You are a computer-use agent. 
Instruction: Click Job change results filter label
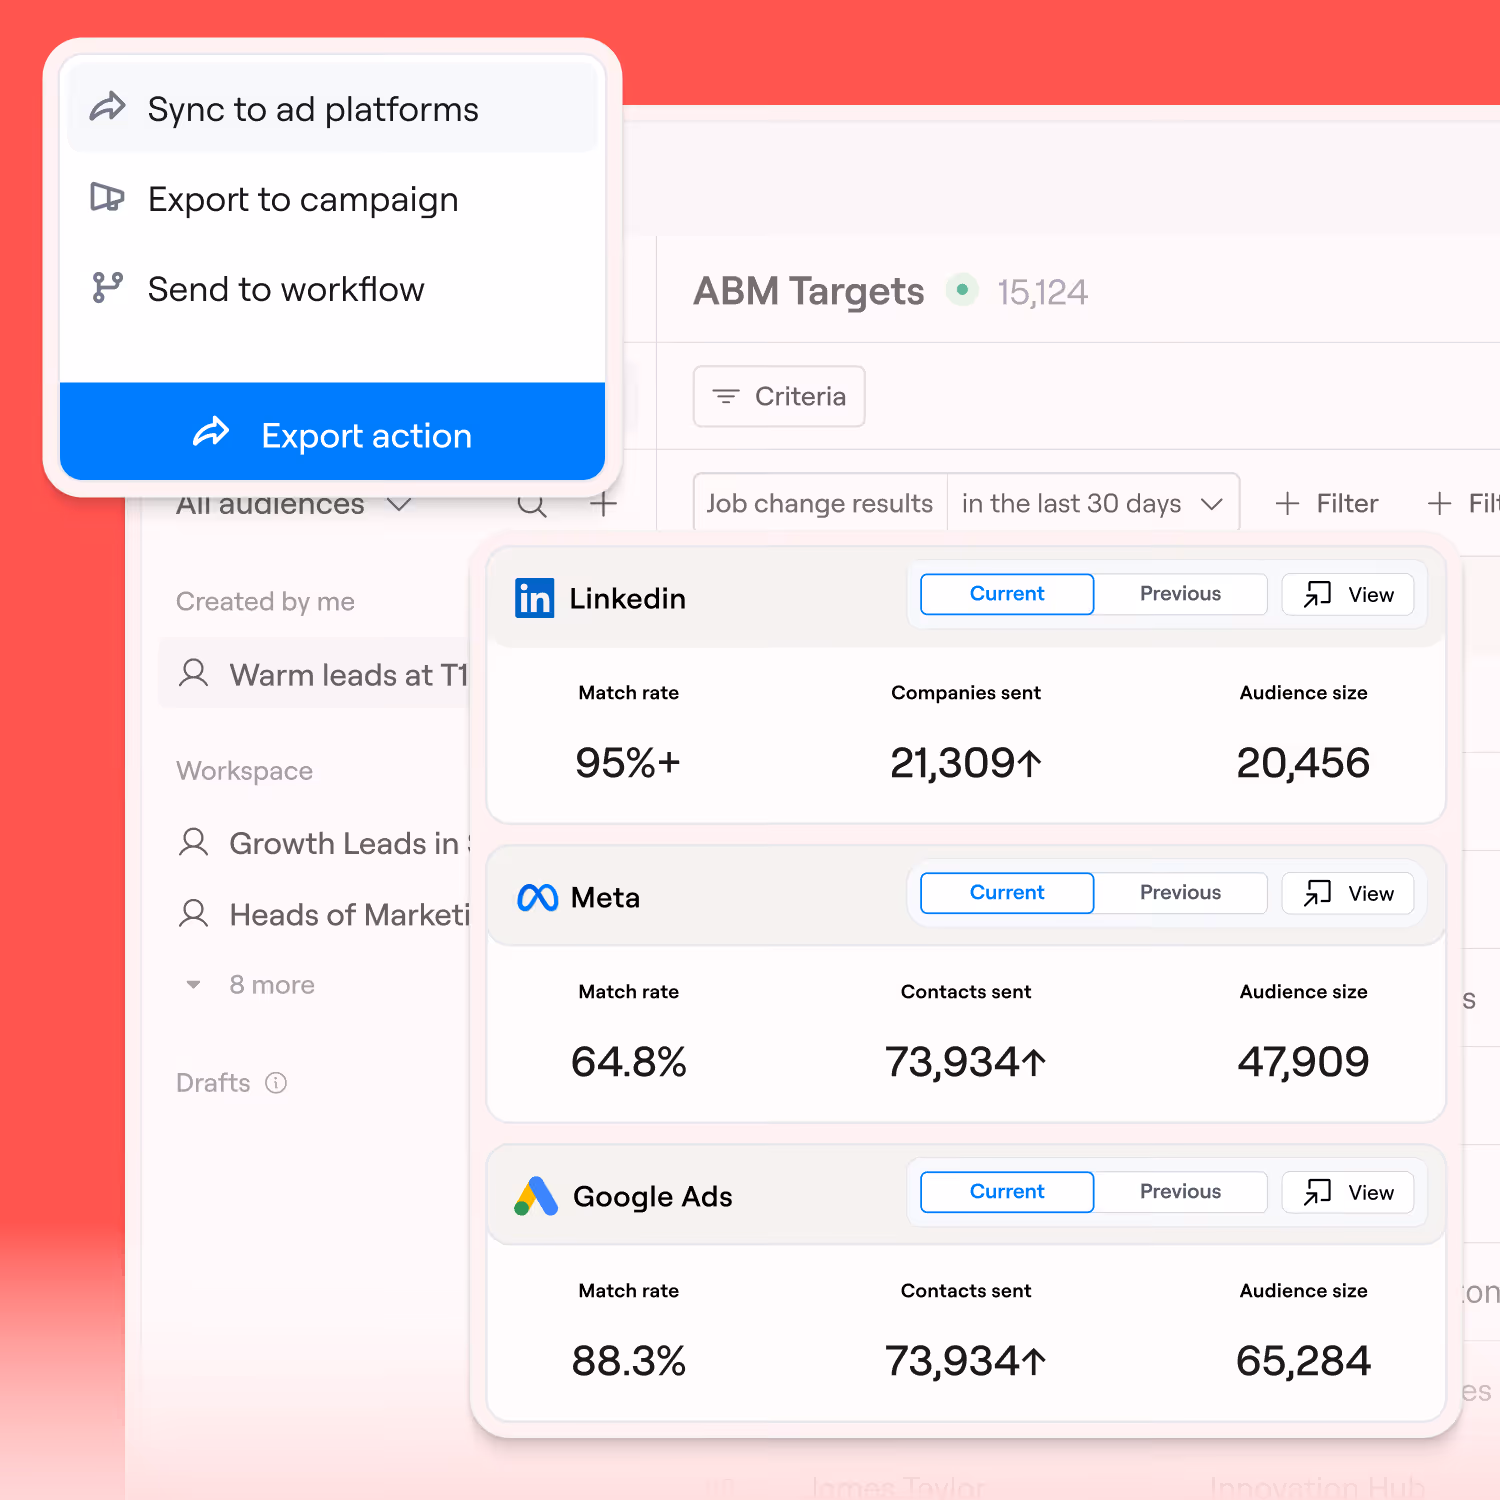(820, 503)
